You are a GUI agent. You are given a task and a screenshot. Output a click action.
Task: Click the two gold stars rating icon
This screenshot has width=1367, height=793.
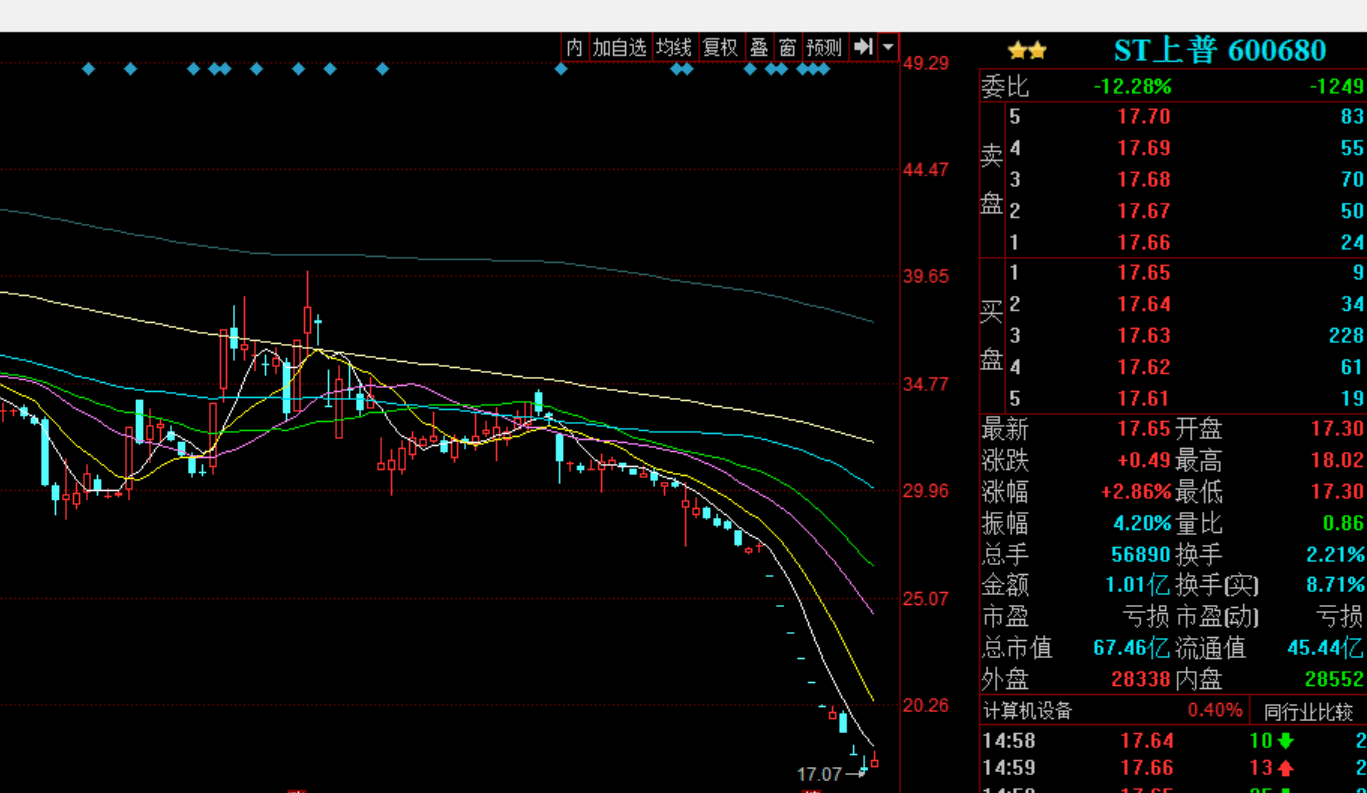(1027, 50)
